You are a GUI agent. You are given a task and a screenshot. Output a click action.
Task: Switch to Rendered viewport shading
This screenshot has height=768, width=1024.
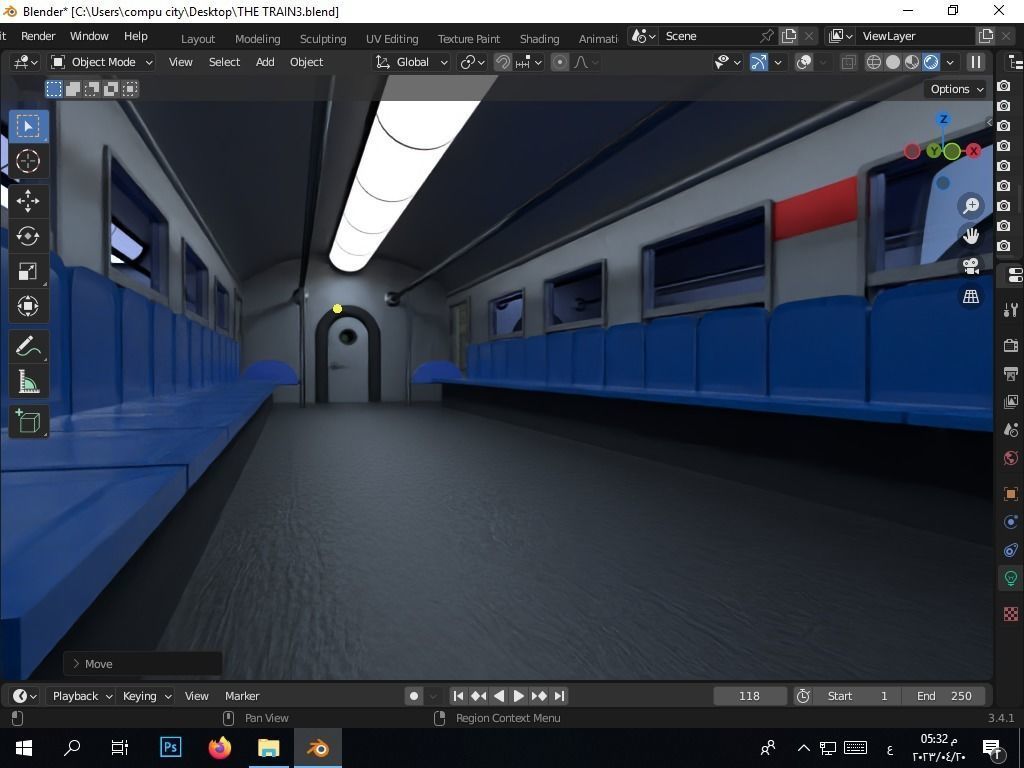point(931,62)
